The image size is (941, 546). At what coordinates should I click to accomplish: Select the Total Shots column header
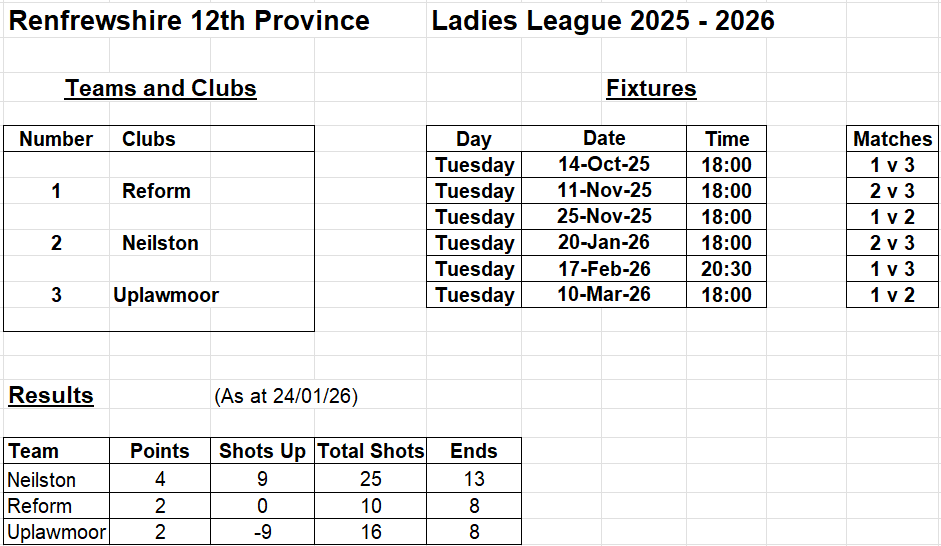(x=371, y=451)
